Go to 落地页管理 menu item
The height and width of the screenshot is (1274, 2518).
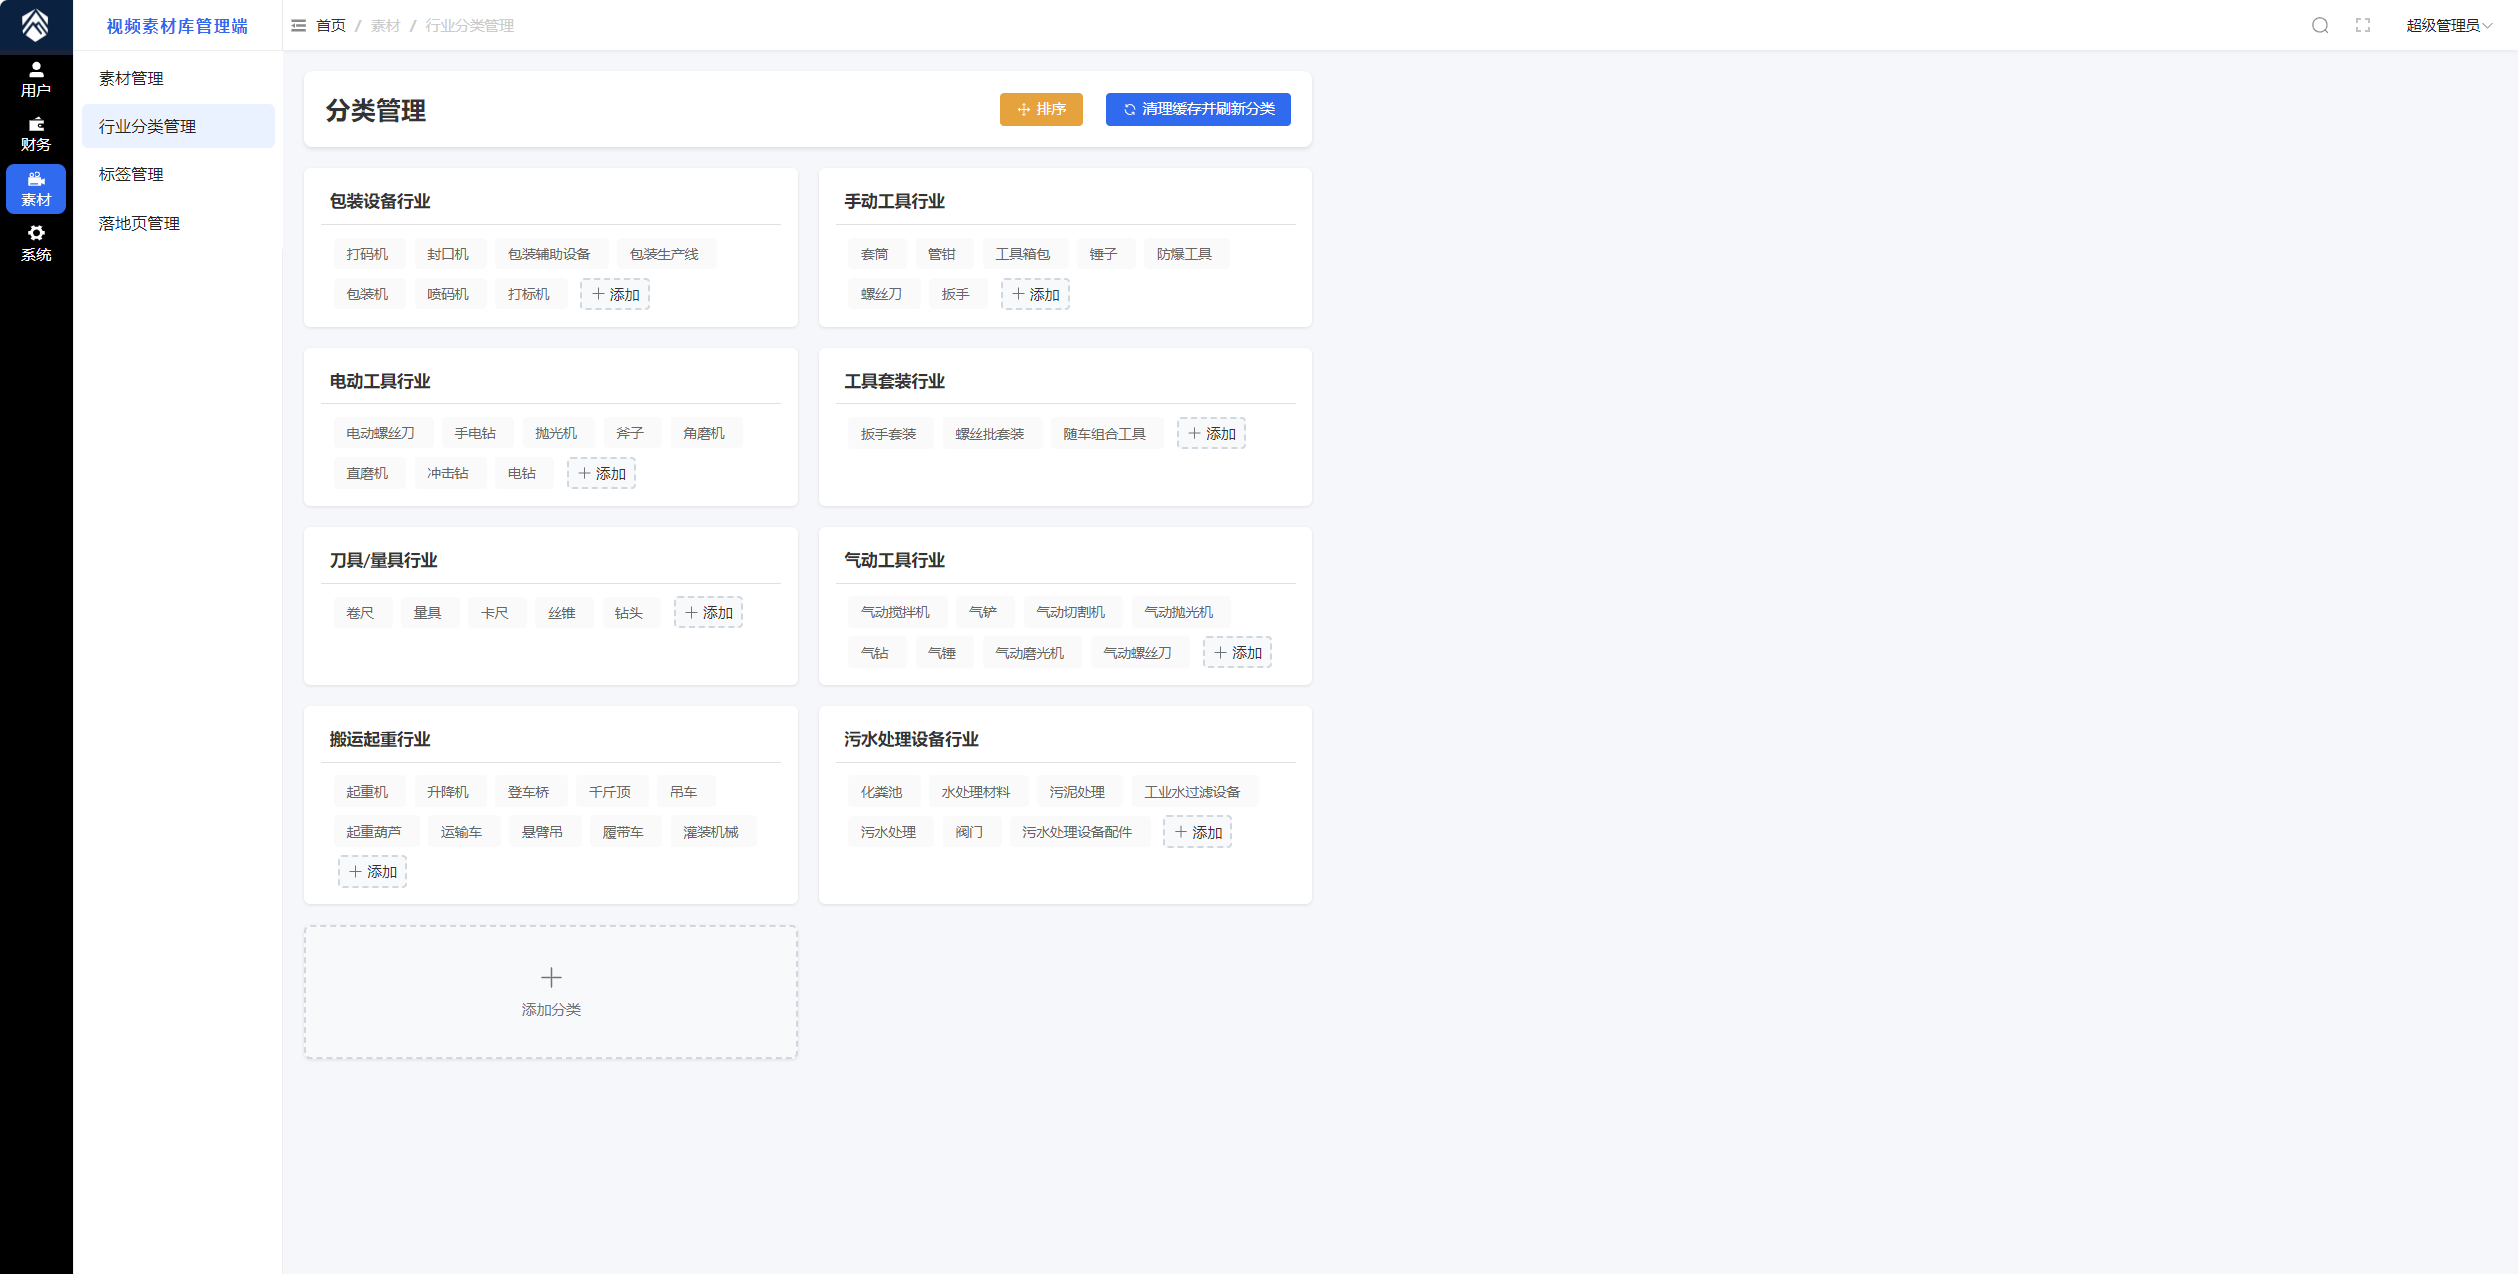pyautogui.click(x=139, y=223)
